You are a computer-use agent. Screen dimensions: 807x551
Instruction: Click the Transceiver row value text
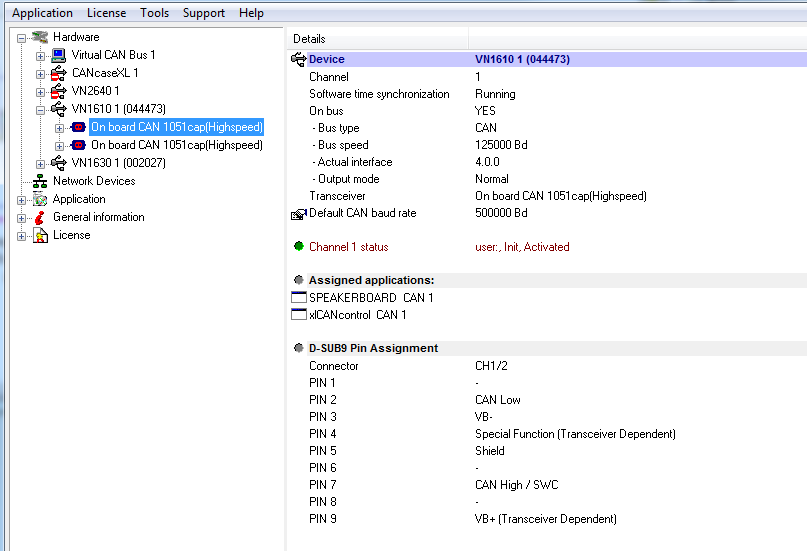561,196
